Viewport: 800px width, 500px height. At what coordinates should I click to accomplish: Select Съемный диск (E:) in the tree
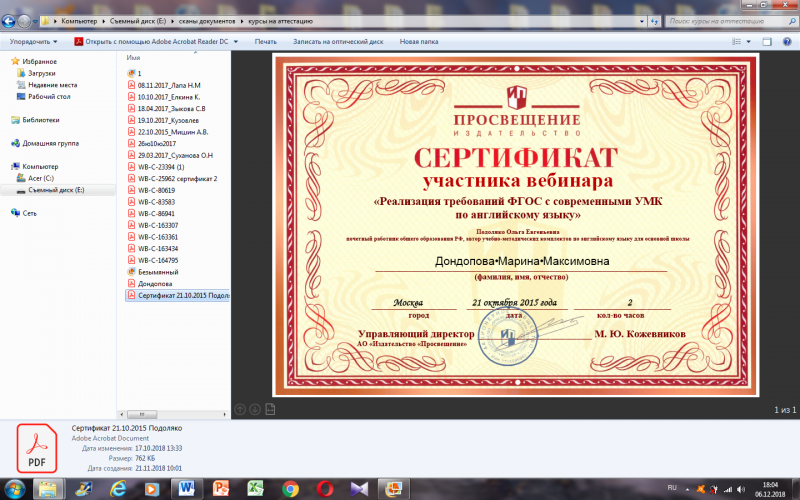[56, 190]
